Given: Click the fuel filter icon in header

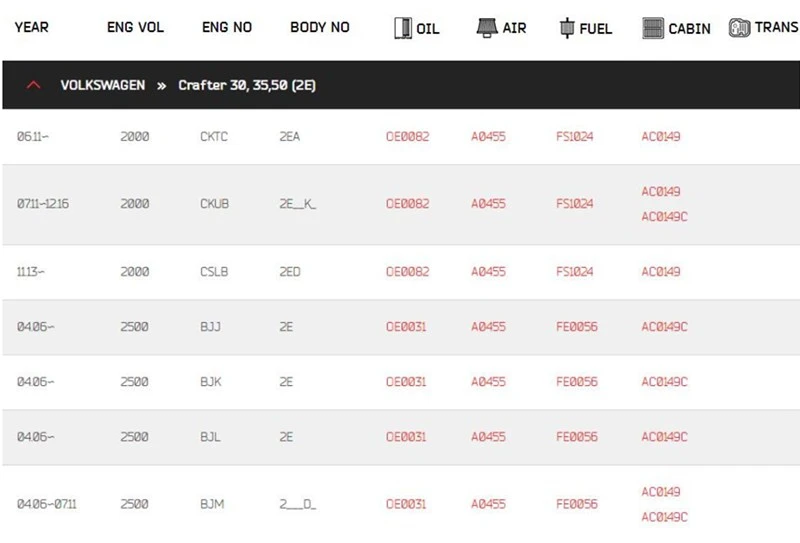Looking at the screenshot, I should pyautogui.click(x=567, y=28).
